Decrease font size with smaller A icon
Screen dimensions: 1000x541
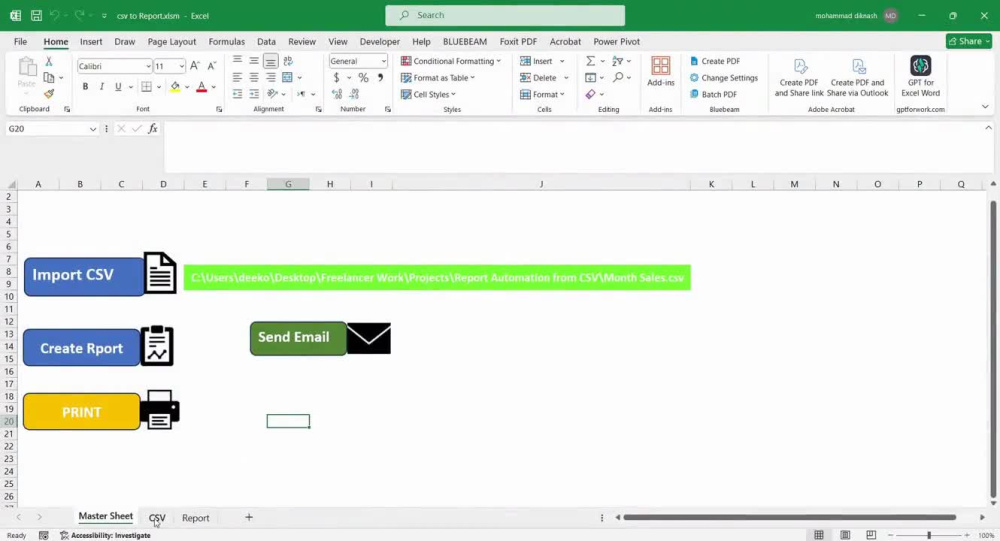point(212,66)
